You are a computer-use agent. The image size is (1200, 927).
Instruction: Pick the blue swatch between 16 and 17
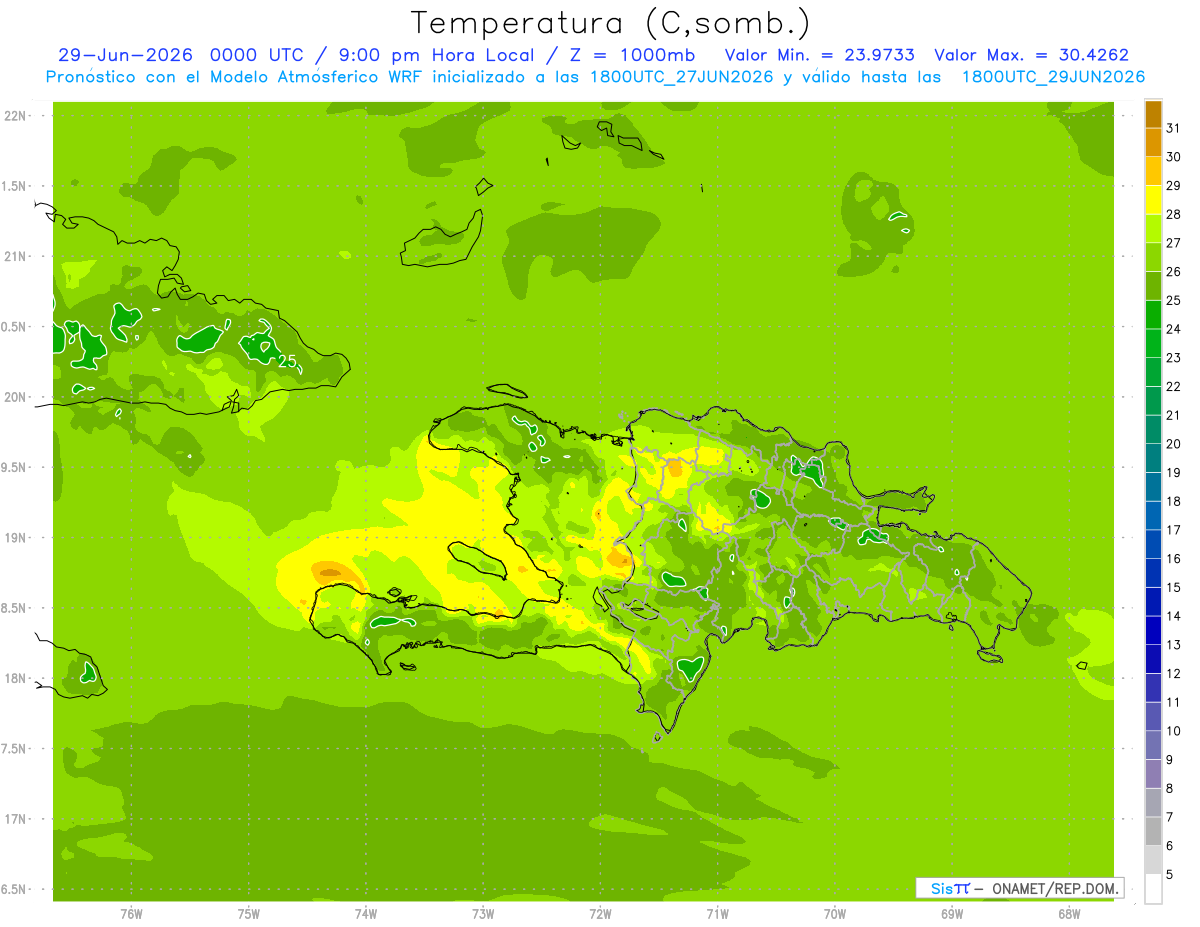pos(1153,544)
